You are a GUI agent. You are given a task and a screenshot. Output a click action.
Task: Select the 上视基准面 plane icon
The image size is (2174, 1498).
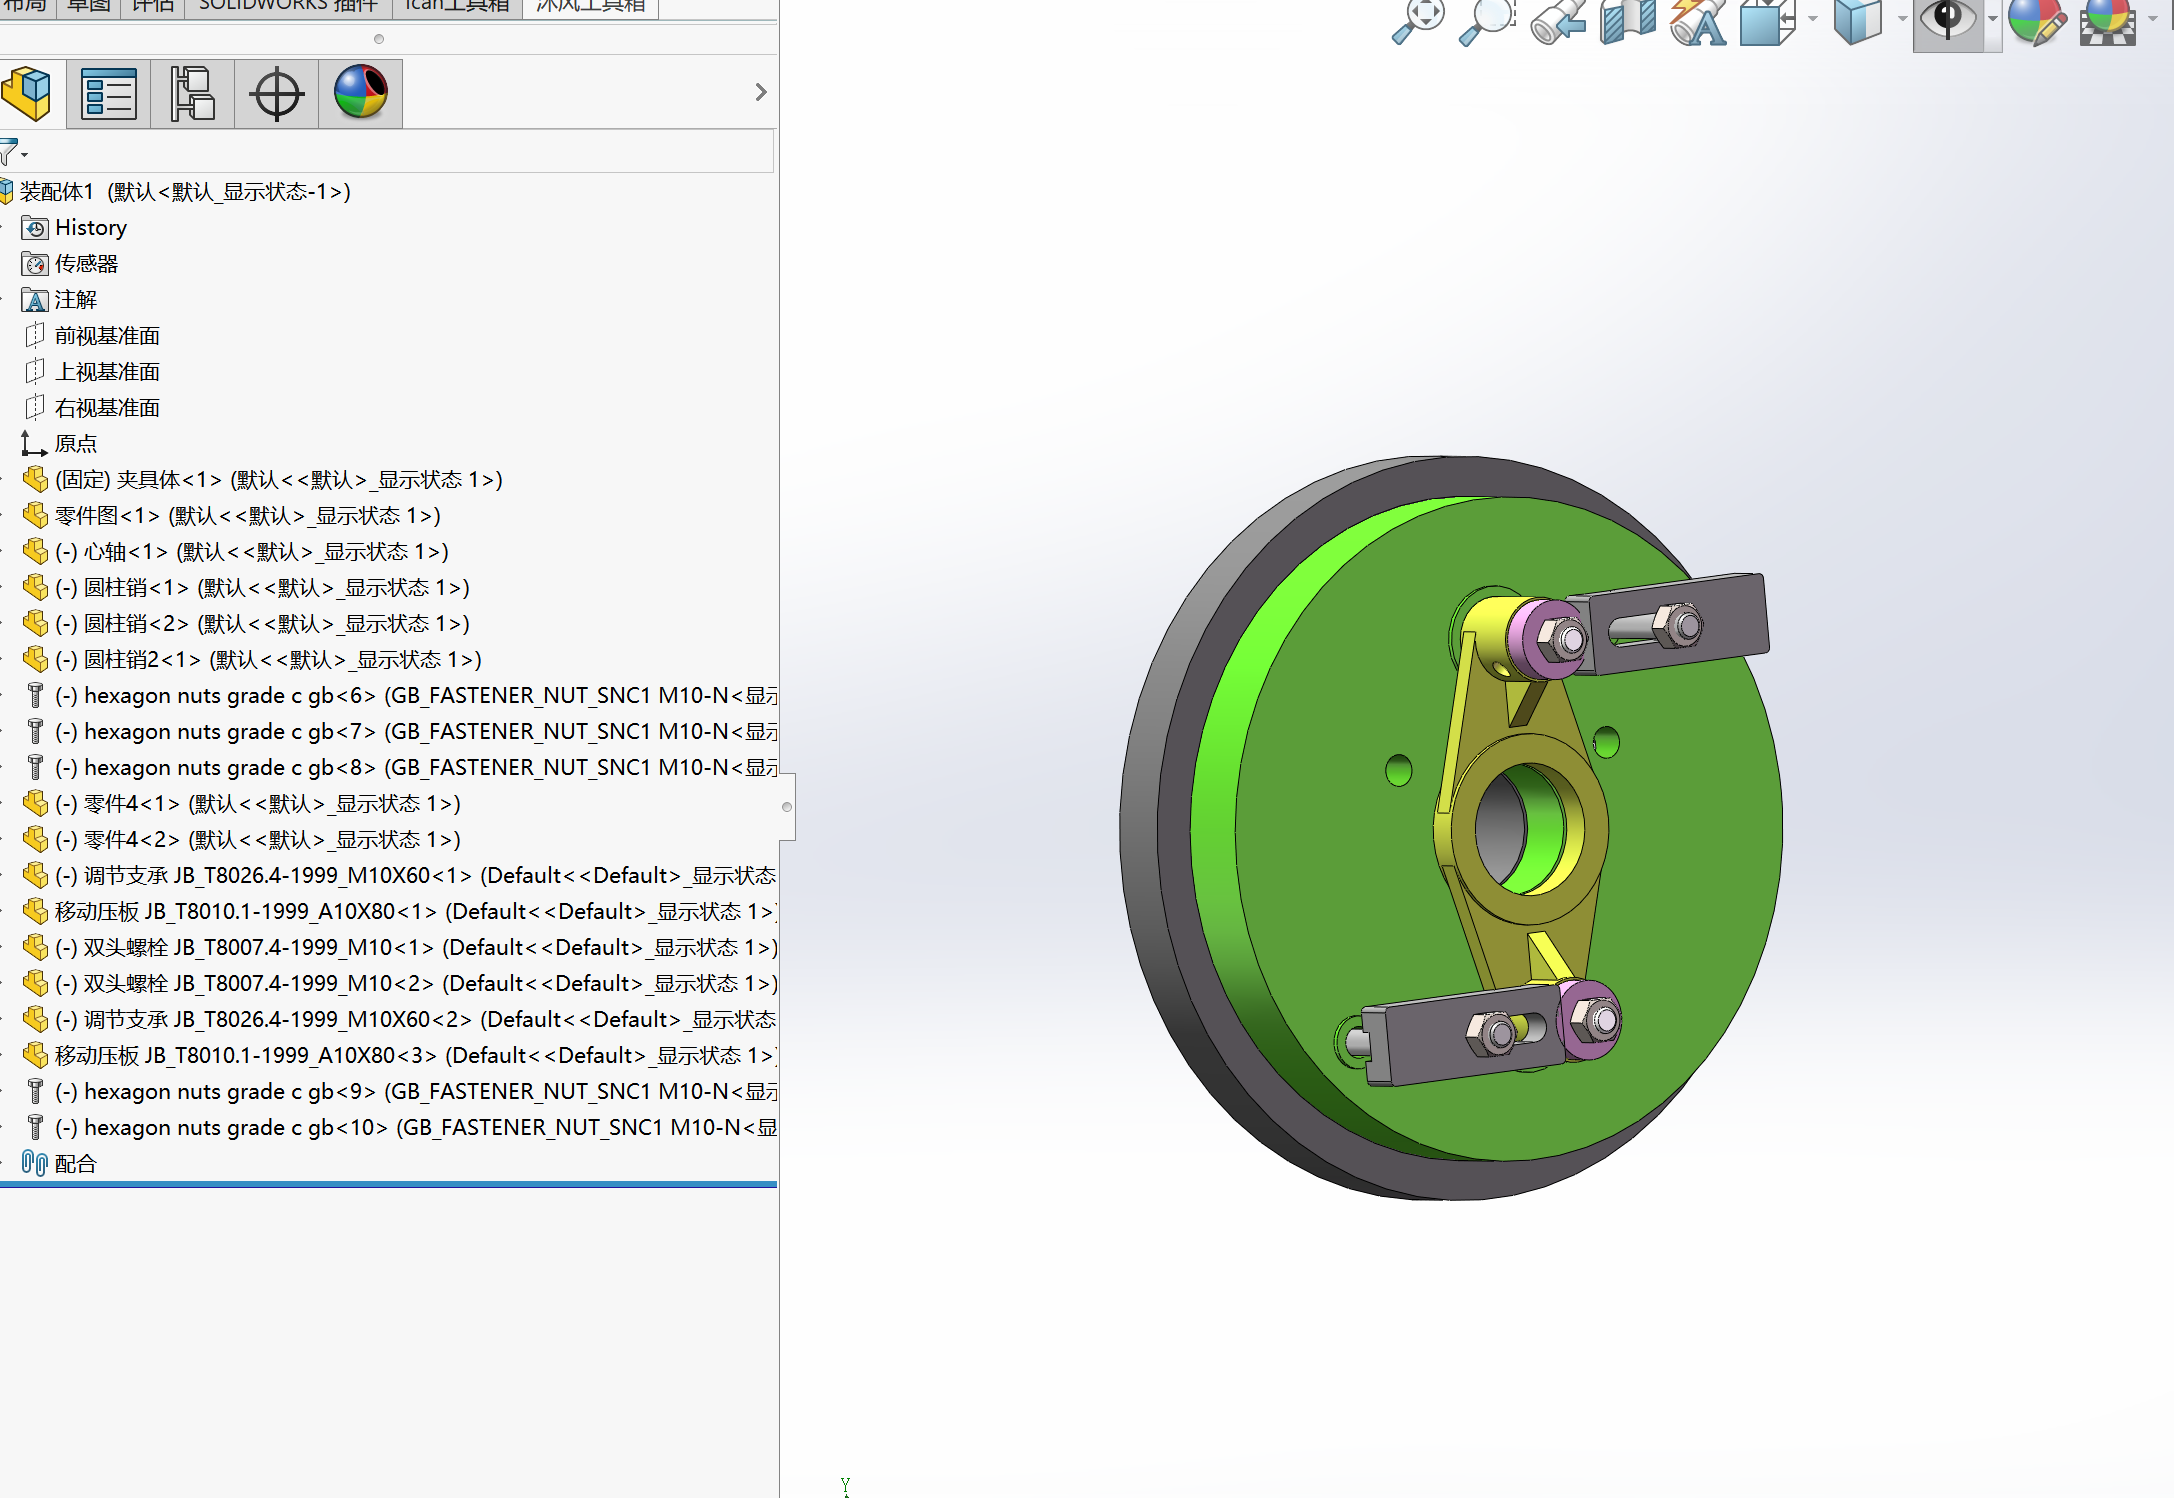(35, 371)
